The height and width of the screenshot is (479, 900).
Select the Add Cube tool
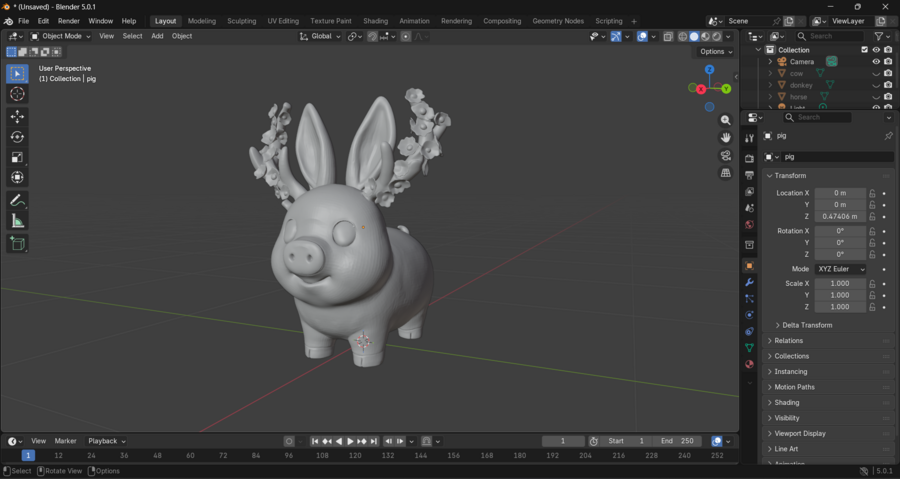click(17, 243)
